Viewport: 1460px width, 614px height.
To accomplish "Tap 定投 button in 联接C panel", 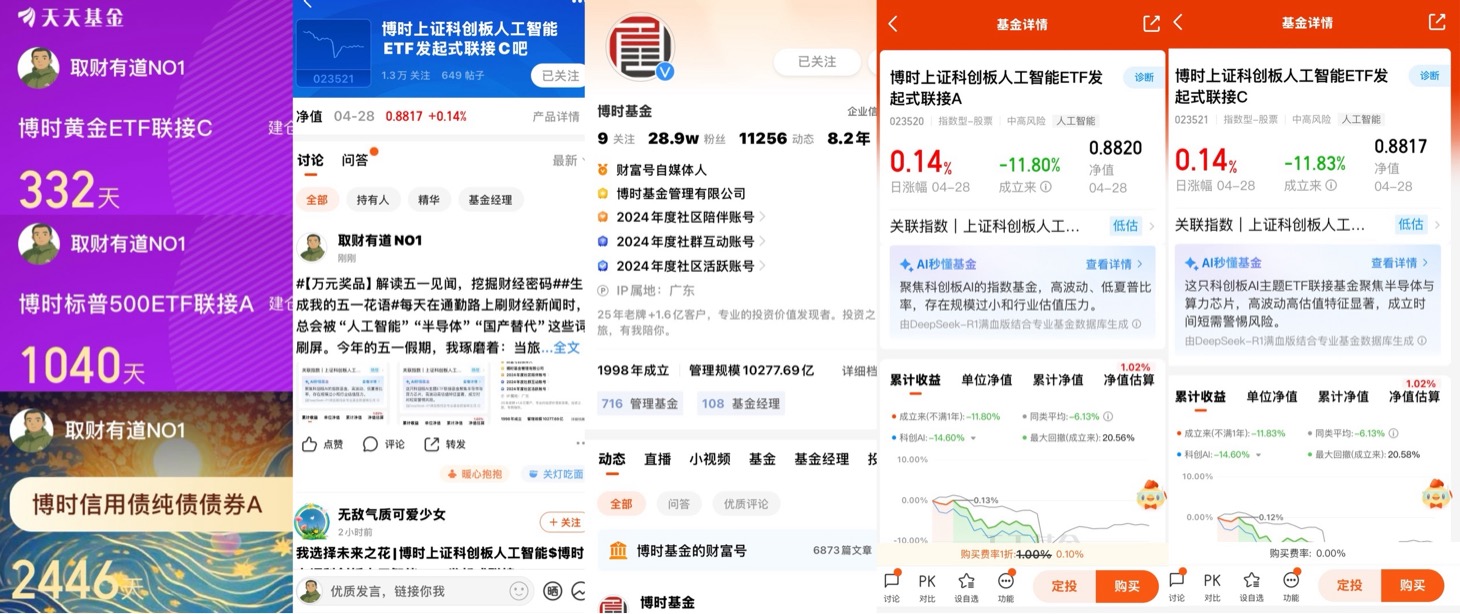I will [x=1349, y=585].
